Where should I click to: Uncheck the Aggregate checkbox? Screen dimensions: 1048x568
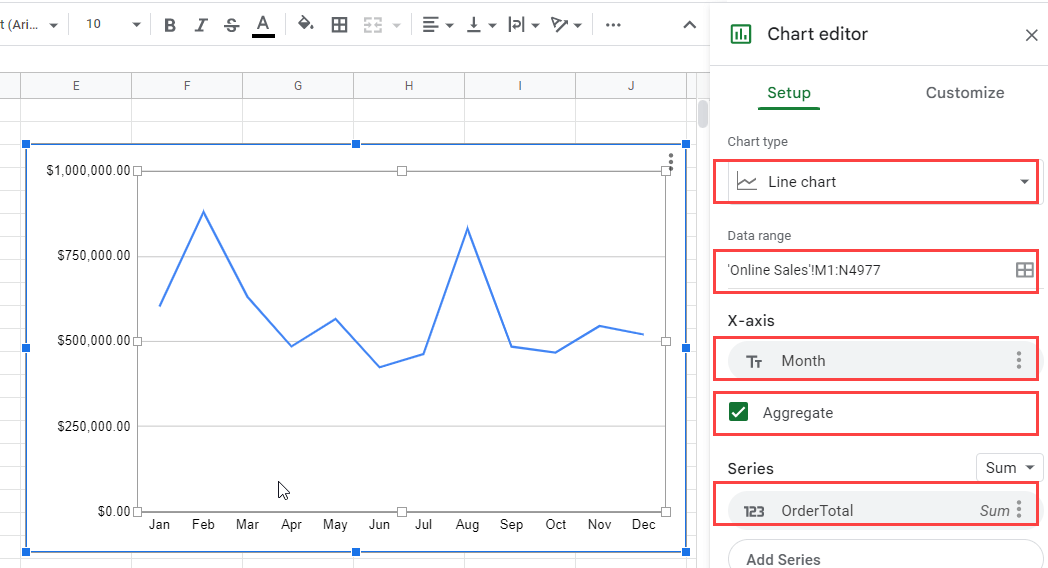[x=739, y=412]
